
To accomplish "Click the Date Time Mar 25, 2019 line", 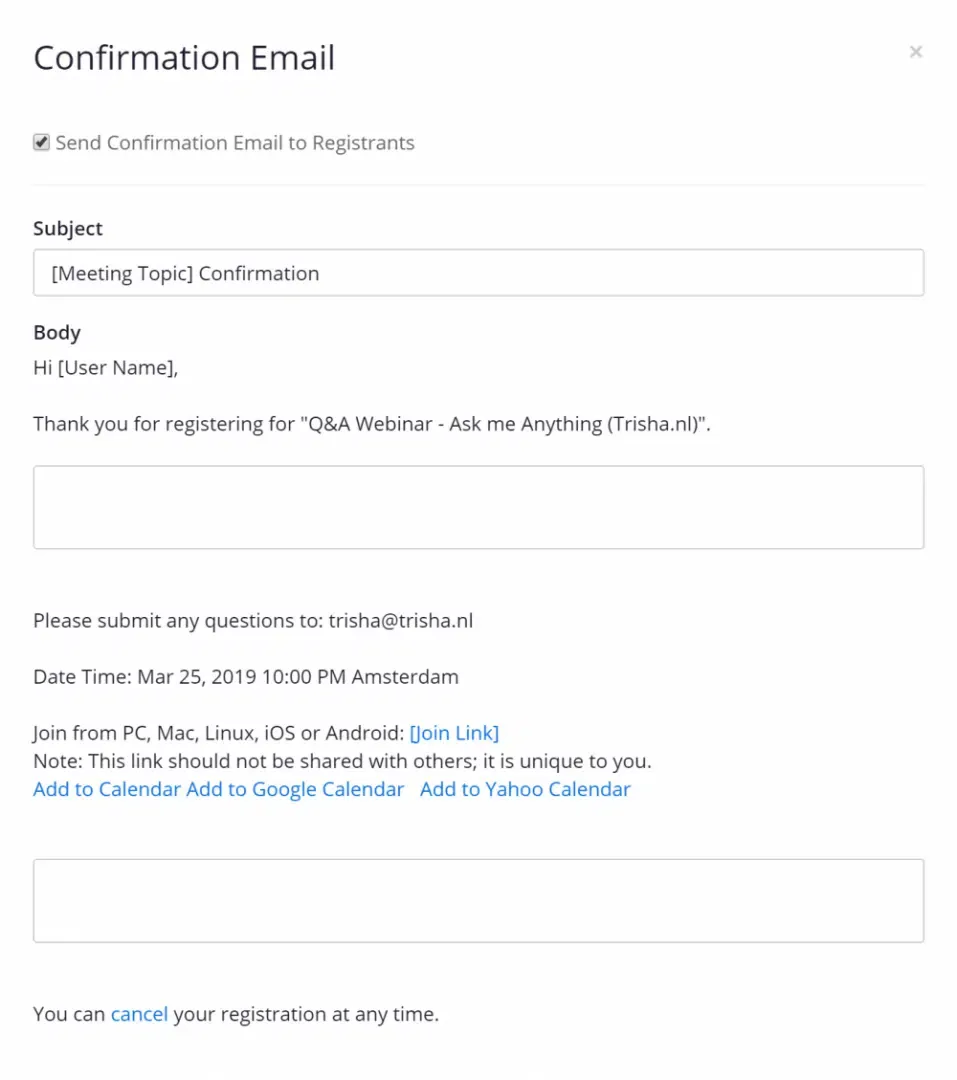I will click(246, 677).
